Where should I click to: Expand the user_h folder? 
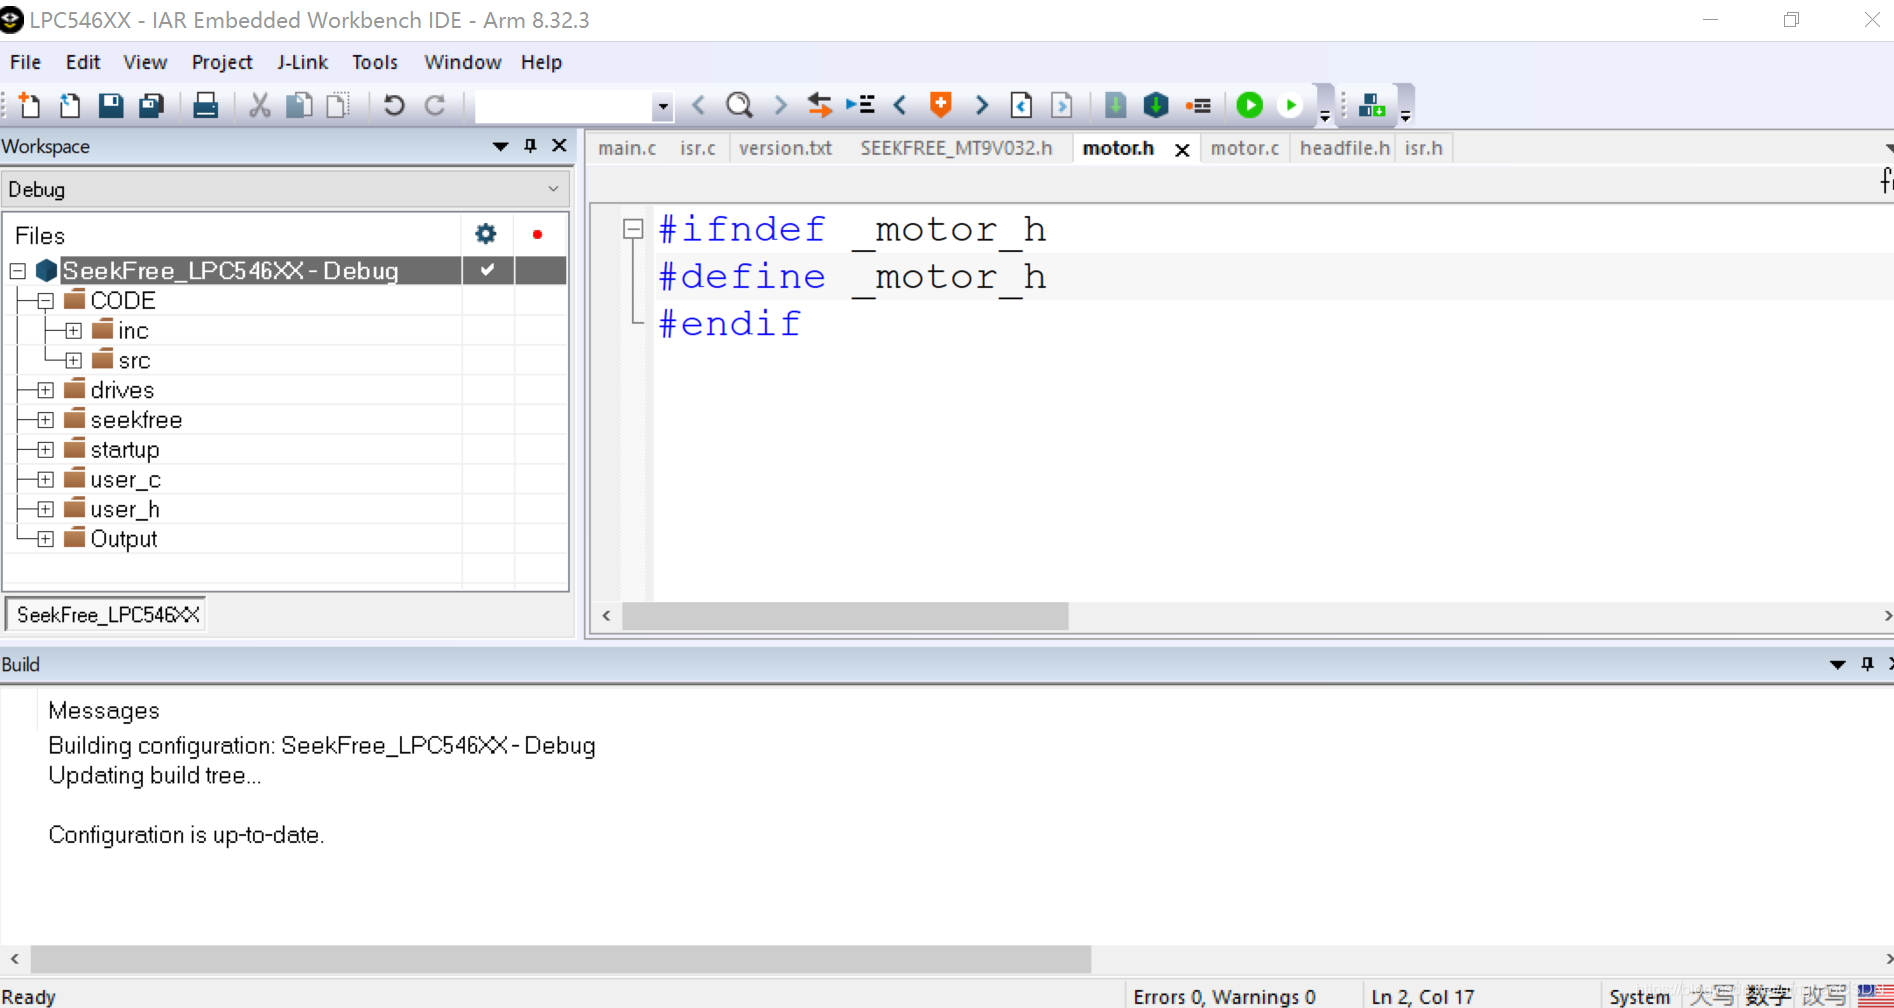pyautogui.click(x=45, y=509)
